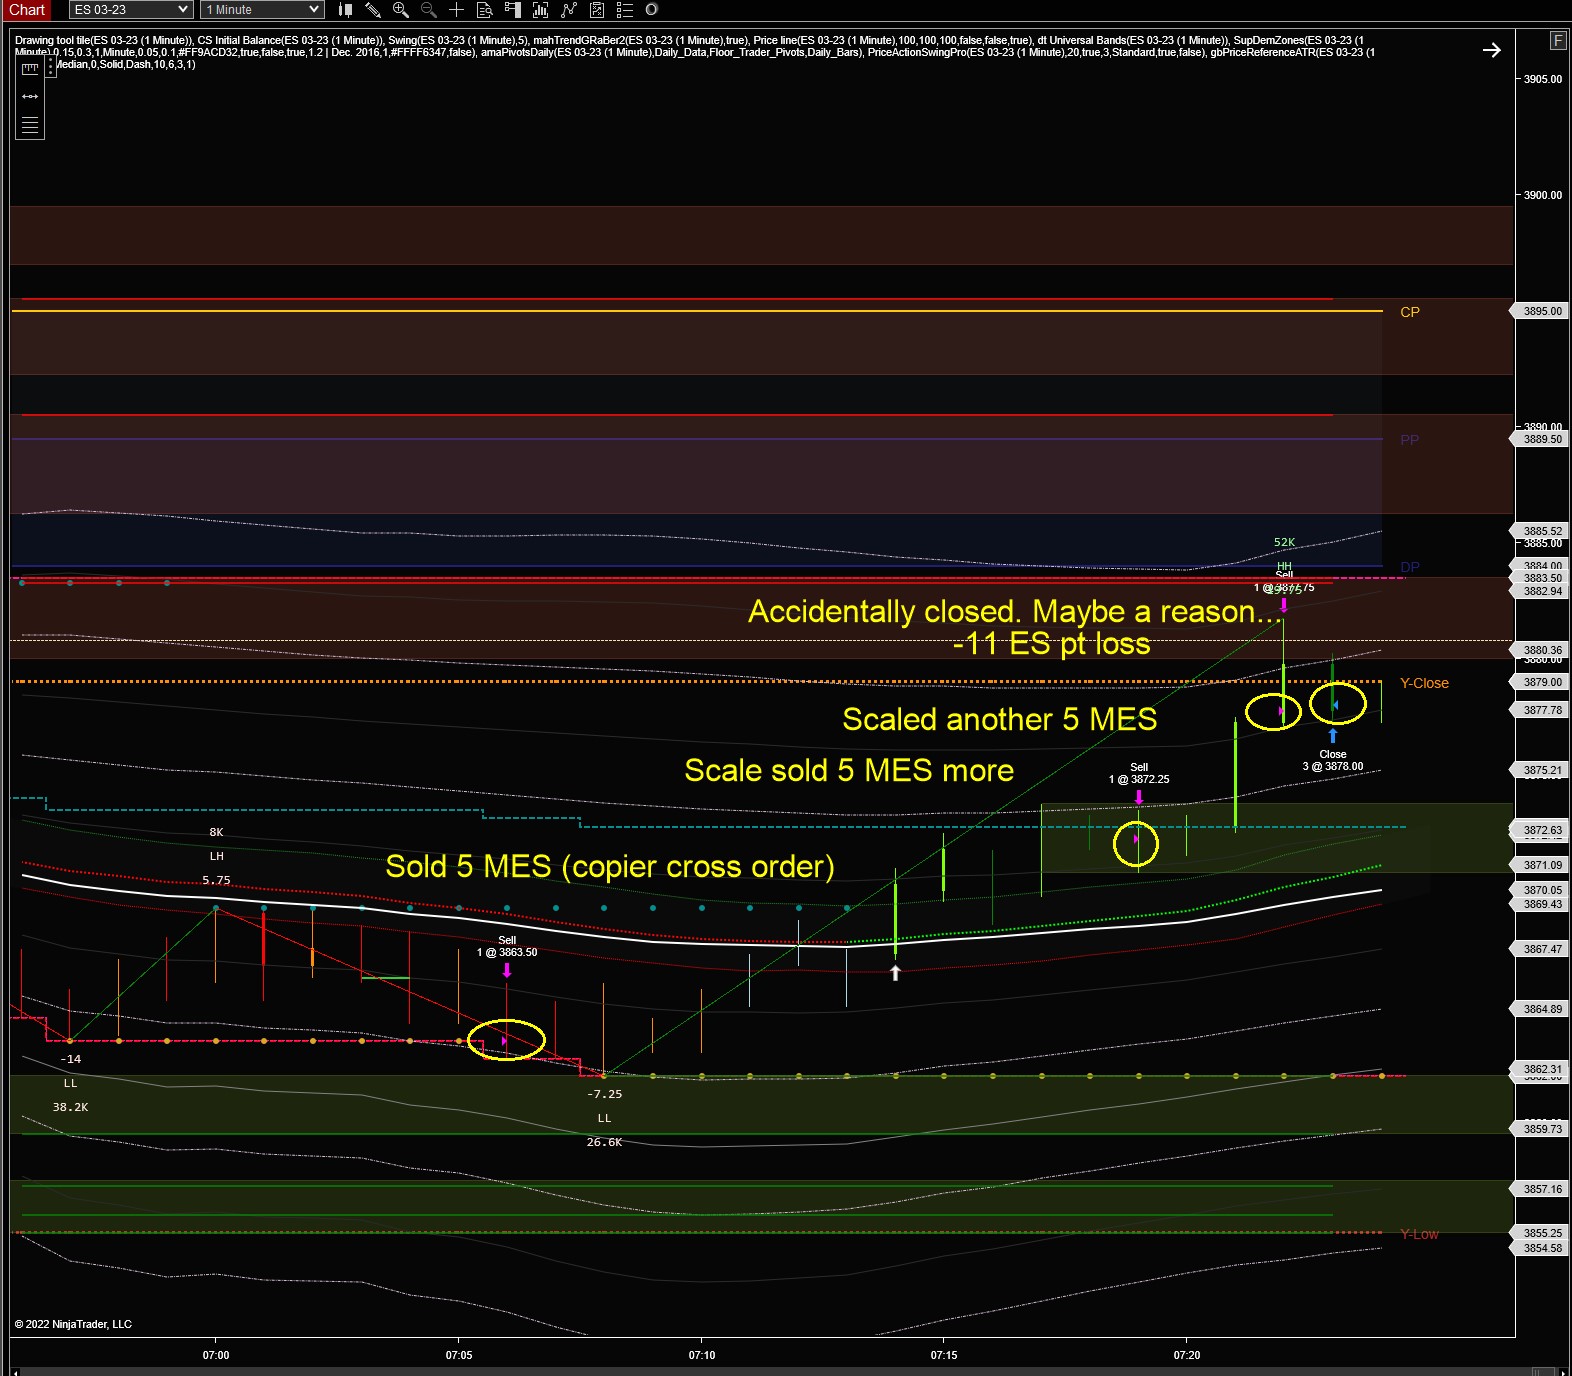Click the 3862.31 price marker
Viewport: 1572px width, 1376px height.
[1539, 1069]
